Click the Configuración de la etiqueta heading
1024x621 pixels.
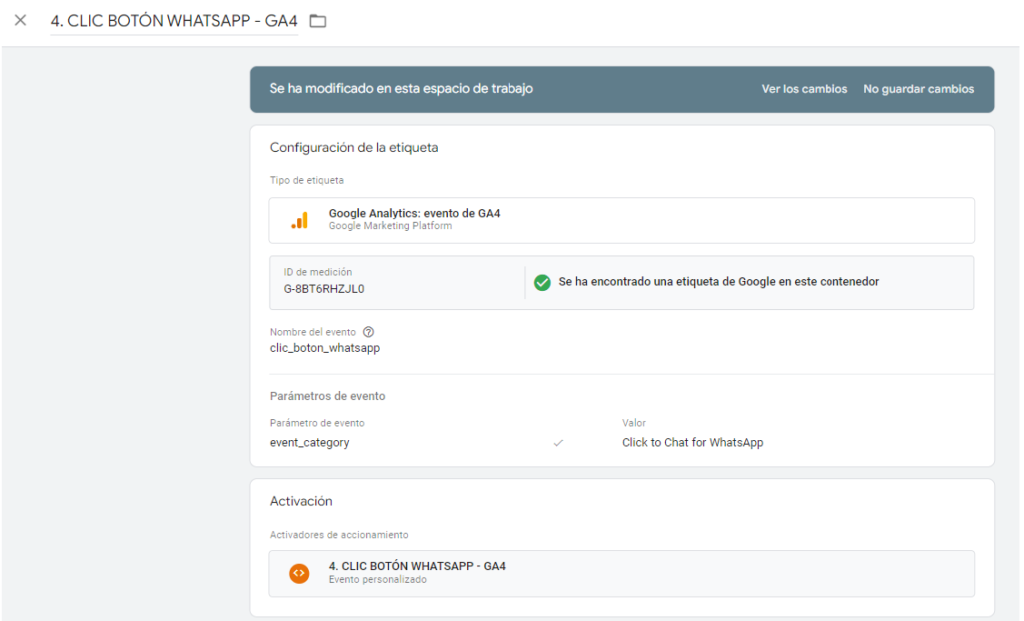354,148
